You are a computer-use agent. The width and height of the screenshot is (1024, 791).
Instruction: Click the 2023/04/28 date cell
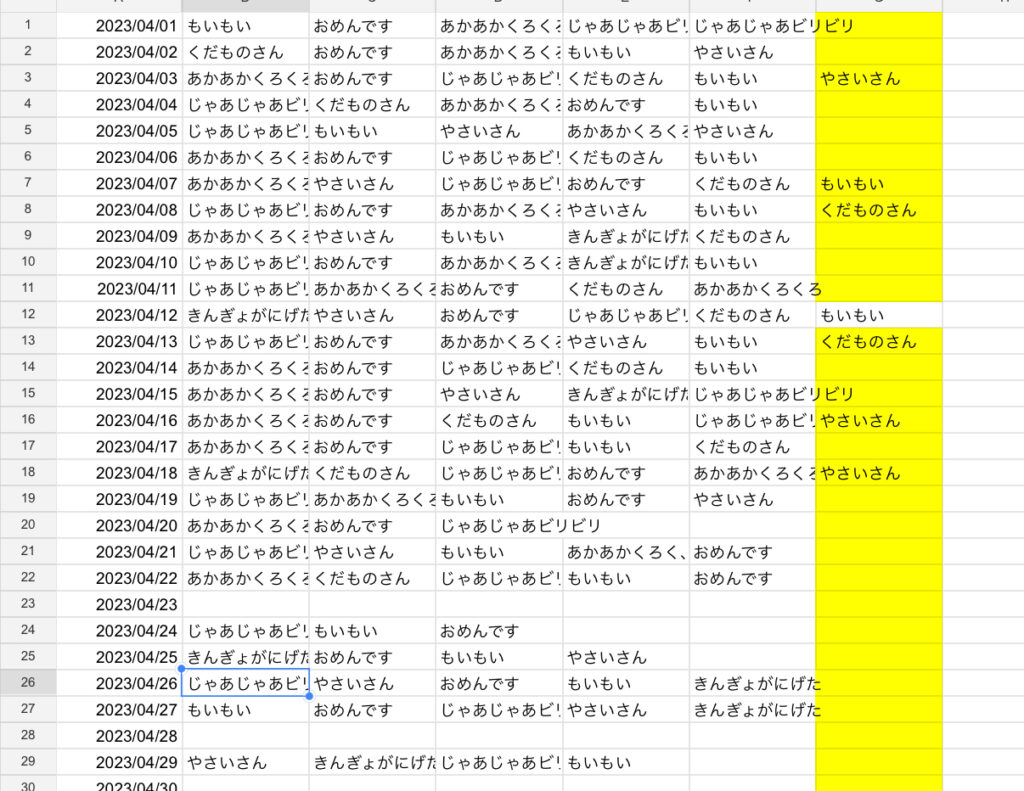[120, 736]
